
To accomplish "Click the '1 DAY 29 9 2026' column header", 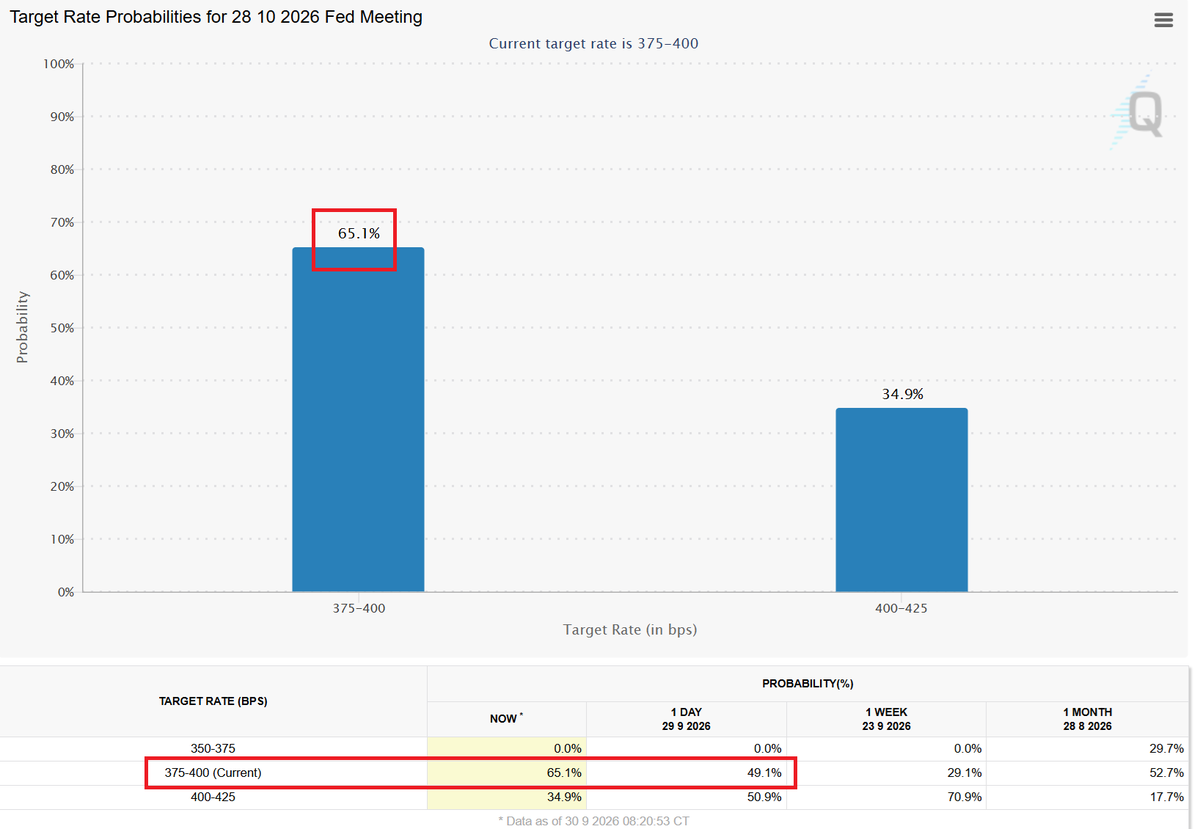I will (x=686, y=718).
